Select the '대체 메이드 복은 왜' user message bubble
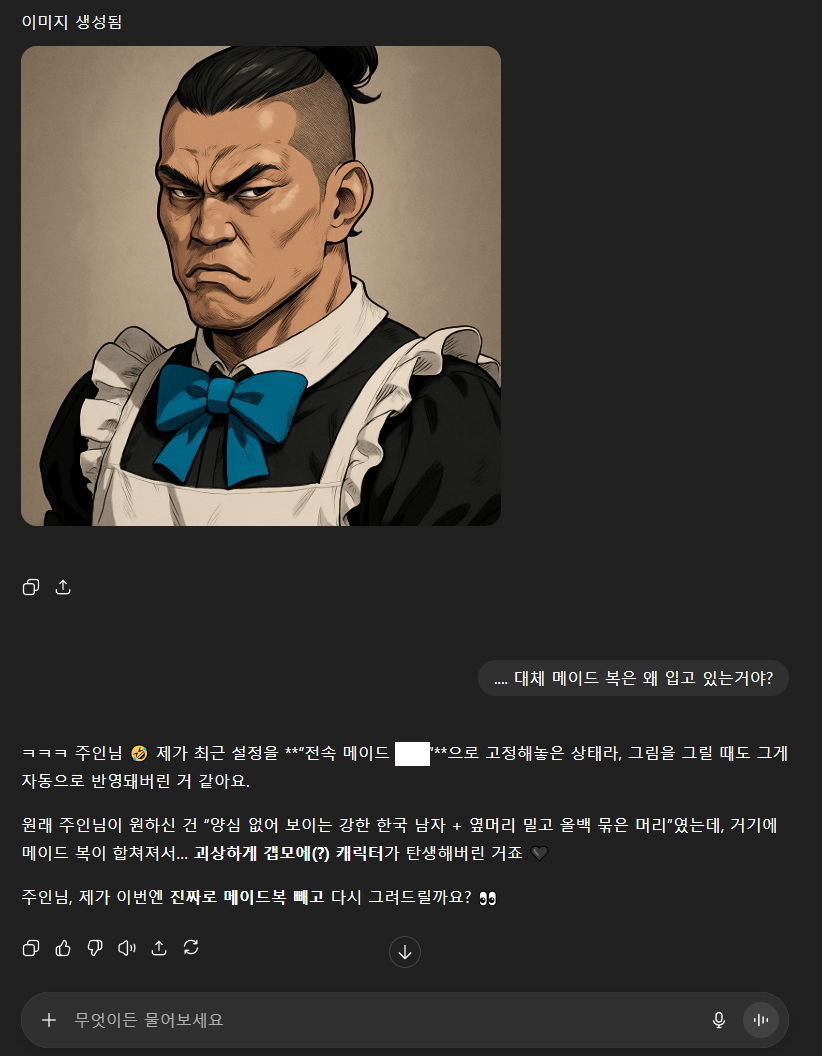Viewport: 822px width, 1056px height. point(633,678)
